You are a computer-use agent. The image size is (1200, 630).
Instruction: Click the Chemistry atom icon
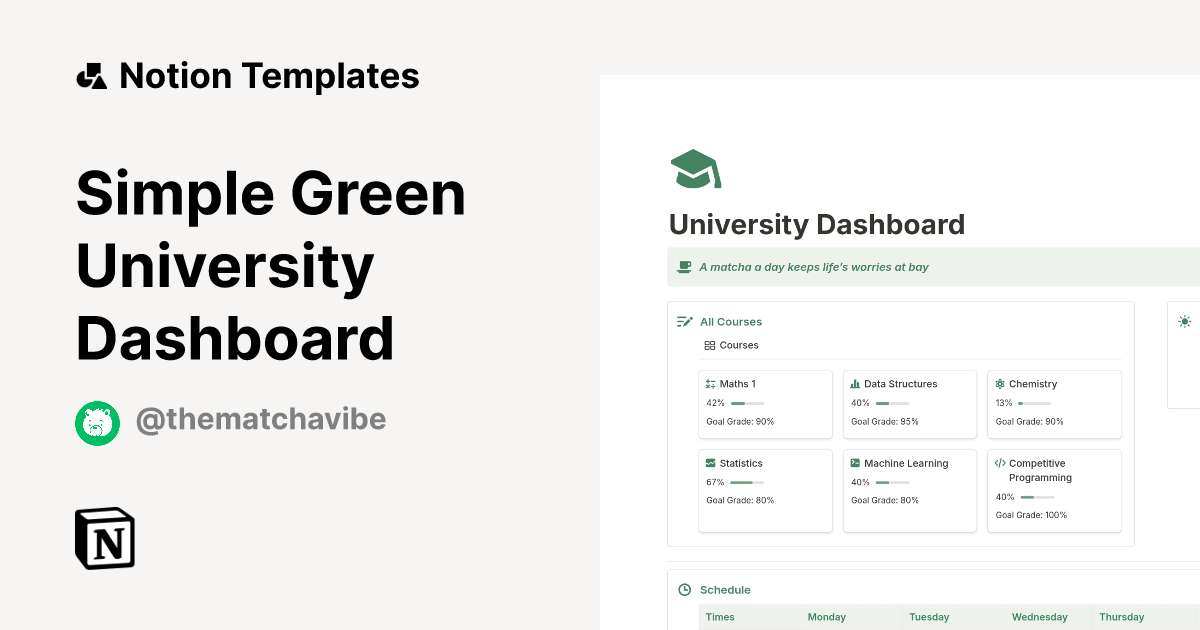pos(999,383)
